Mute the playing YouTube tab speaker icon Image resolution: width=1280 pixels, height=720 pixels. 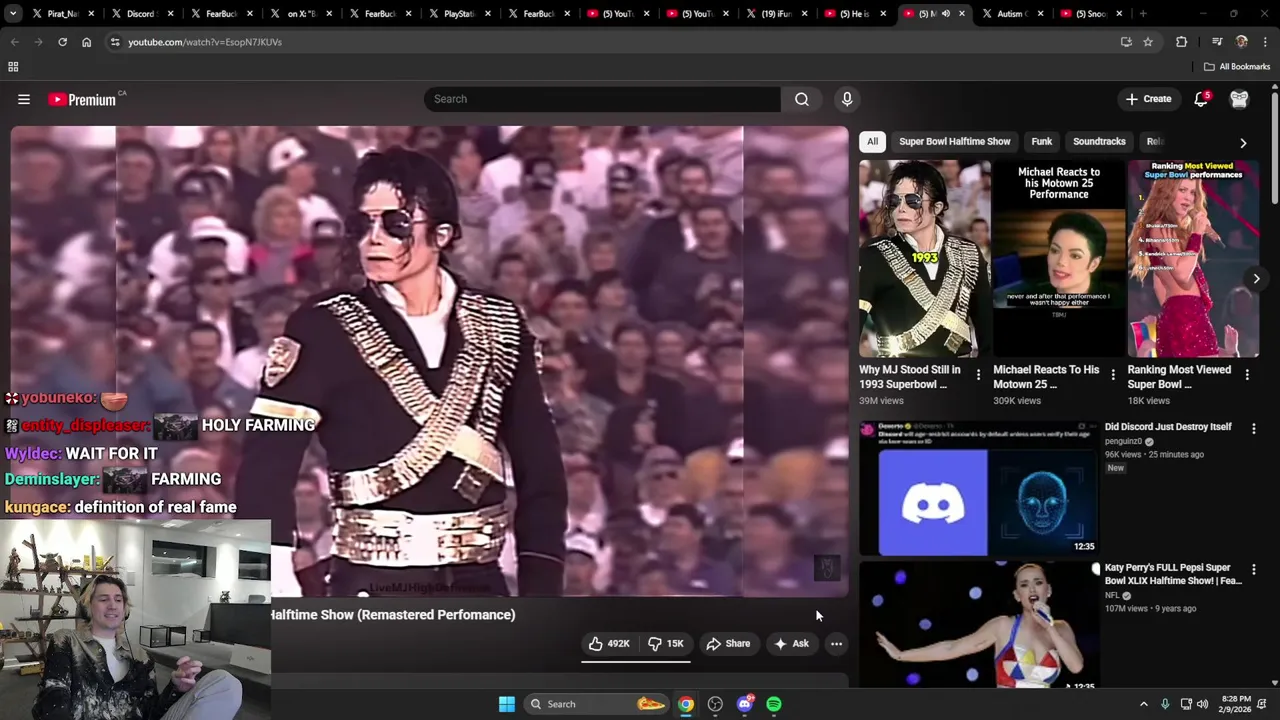[x=945, y=14]
